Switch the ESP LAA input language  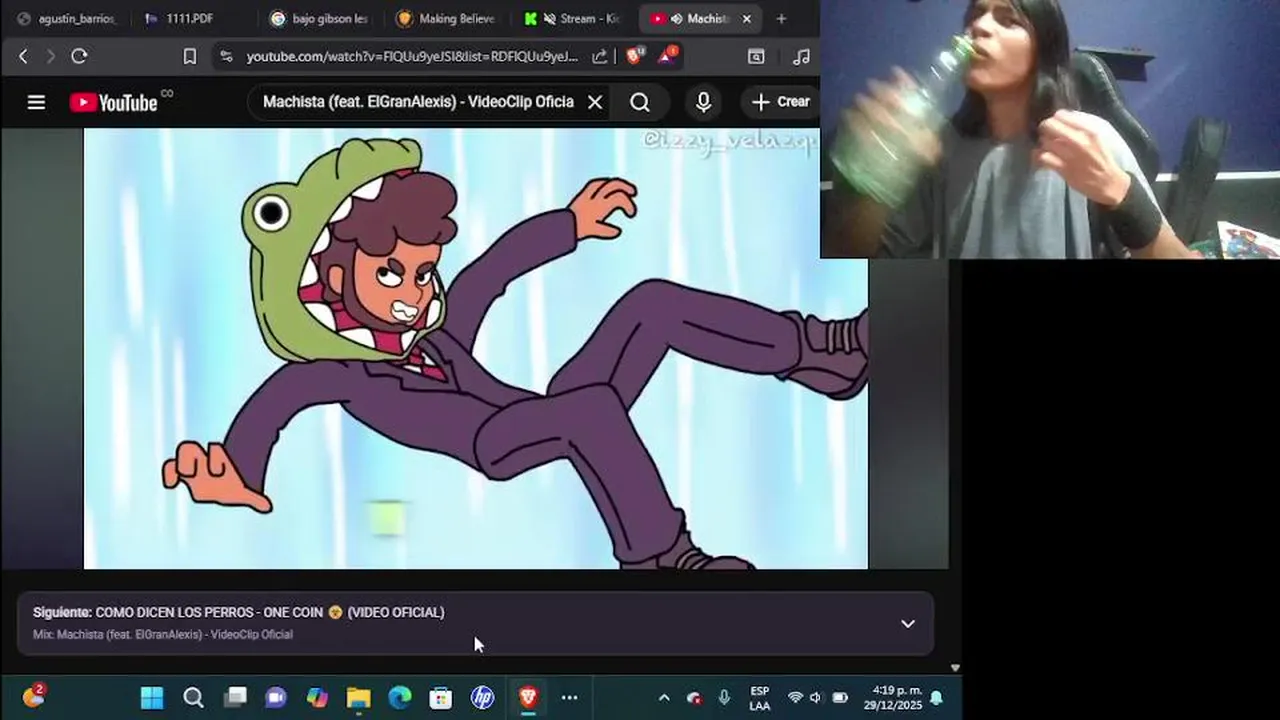[760, 698]
